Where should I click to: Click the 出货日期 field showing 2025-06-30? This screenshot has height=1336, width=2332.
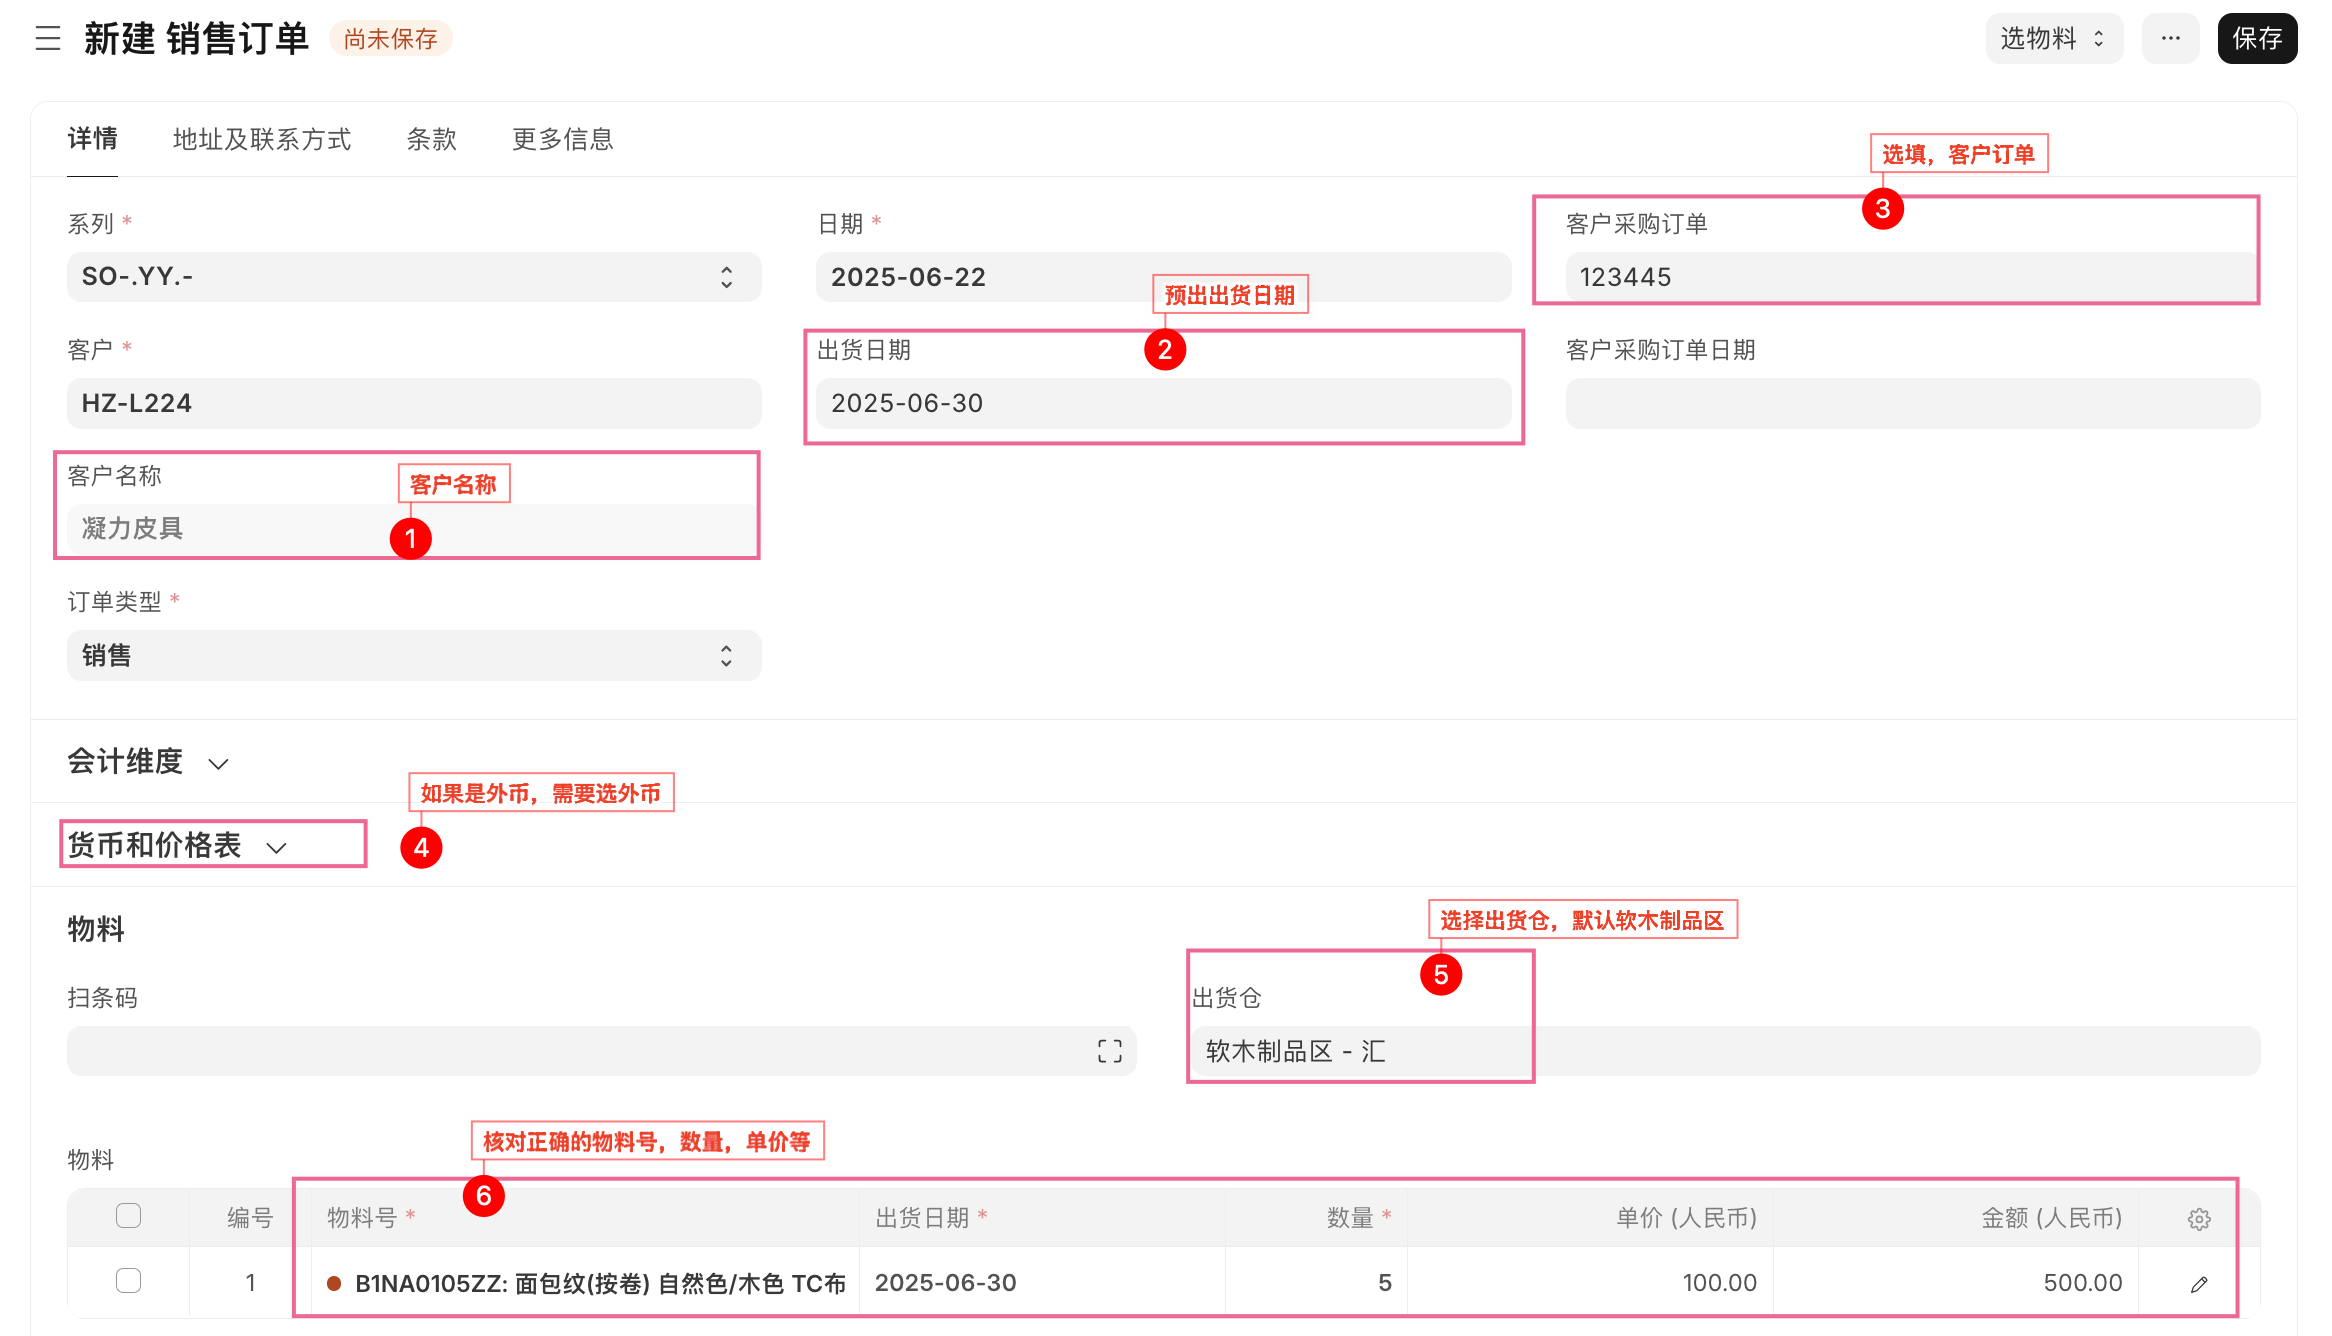[x=1162, y=404]
